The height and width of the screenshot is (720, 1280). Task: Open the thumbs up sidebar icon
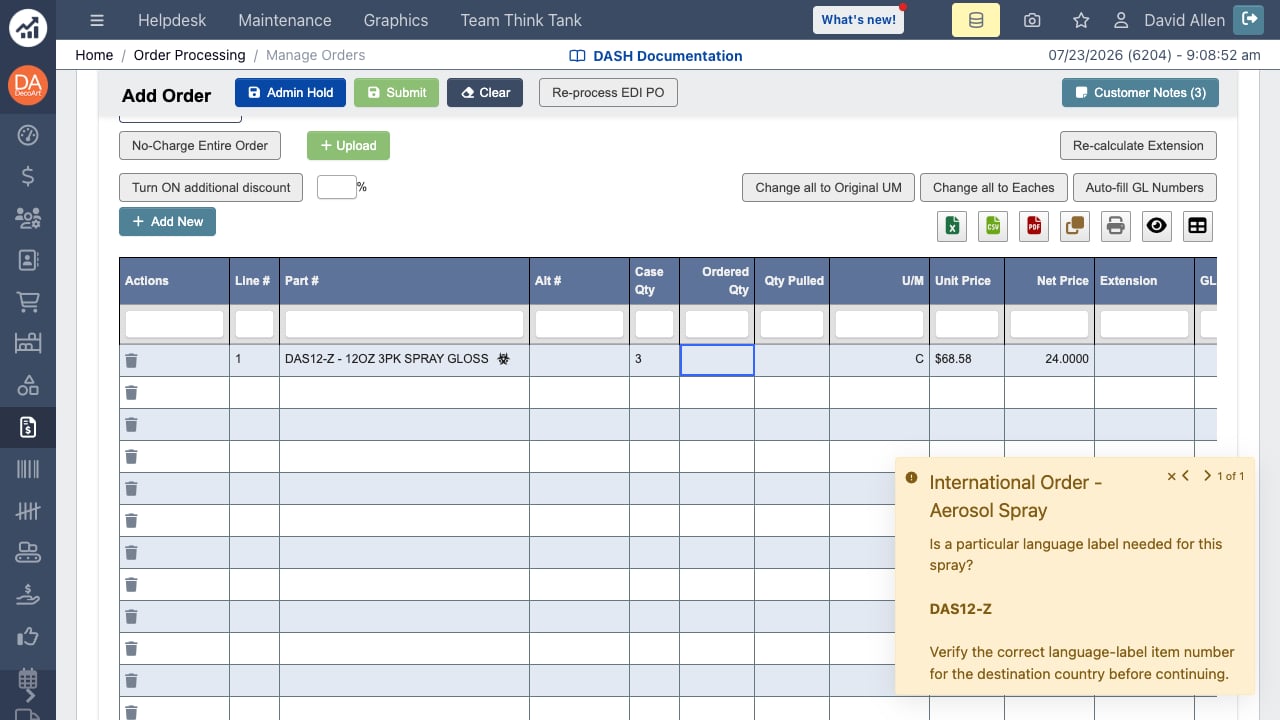click(x=28, y=636)
